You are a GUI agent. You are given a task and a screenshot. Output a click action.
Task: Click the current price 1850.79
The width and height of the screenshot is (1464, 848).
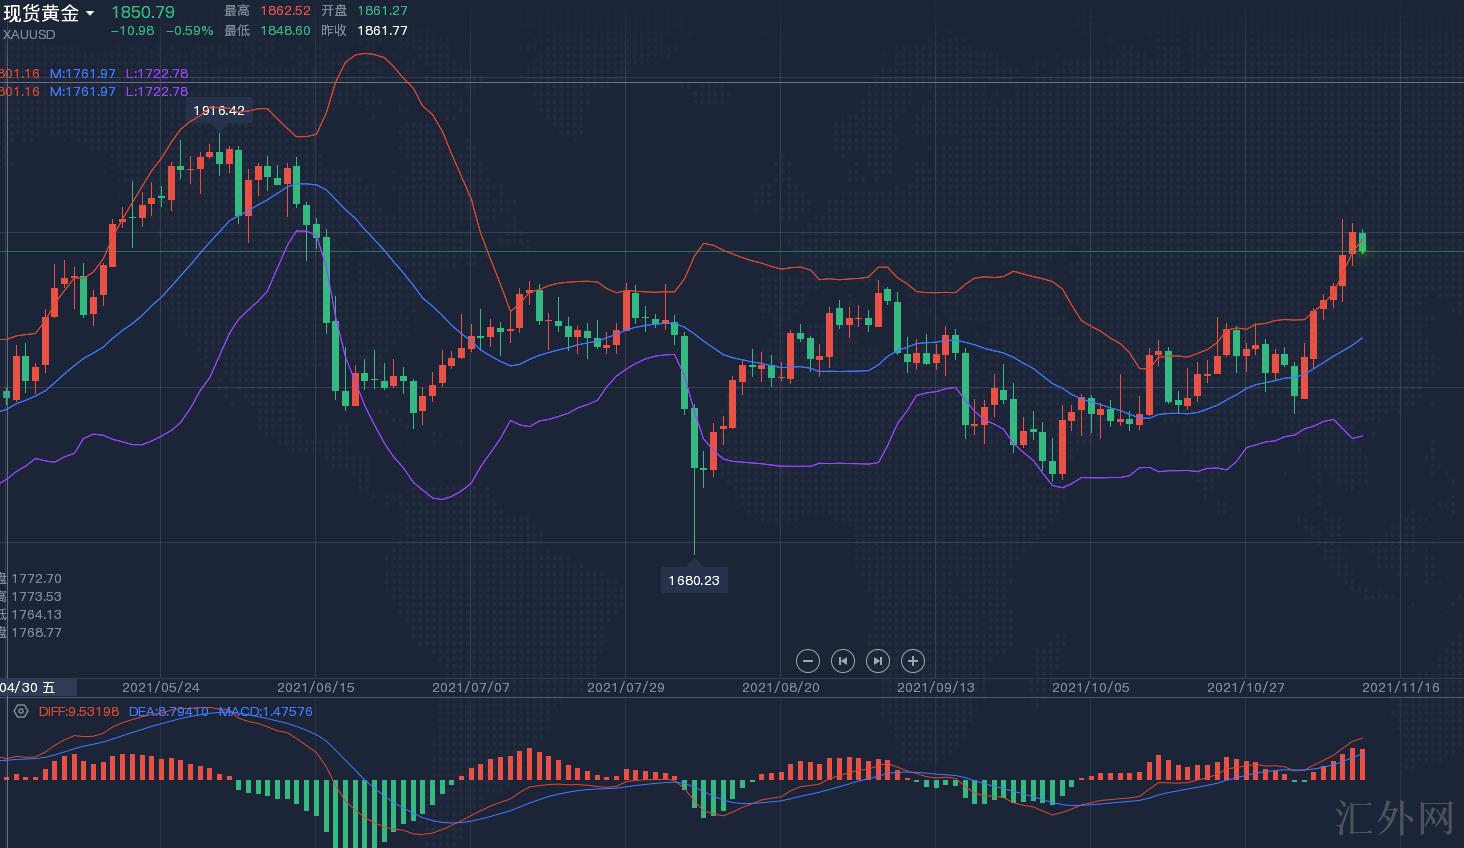(x=142, y=12)
